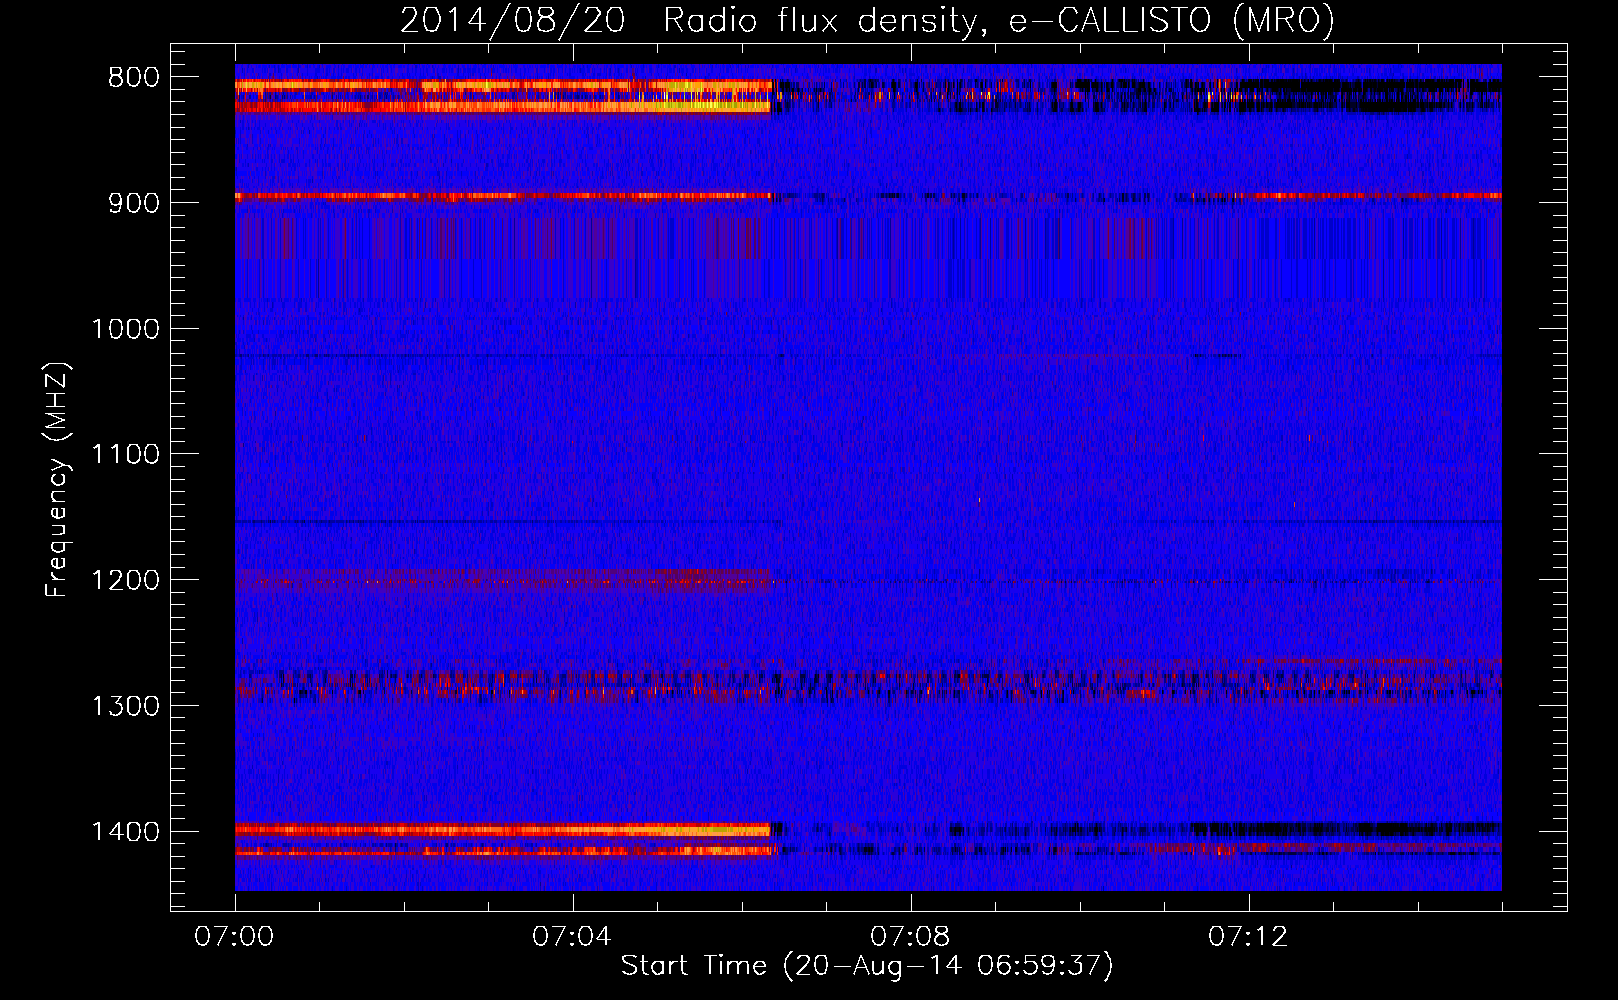This screenshot has width=1618, height=1000.
Task: Click the 1300 frequency tick label
Action: 125,707
